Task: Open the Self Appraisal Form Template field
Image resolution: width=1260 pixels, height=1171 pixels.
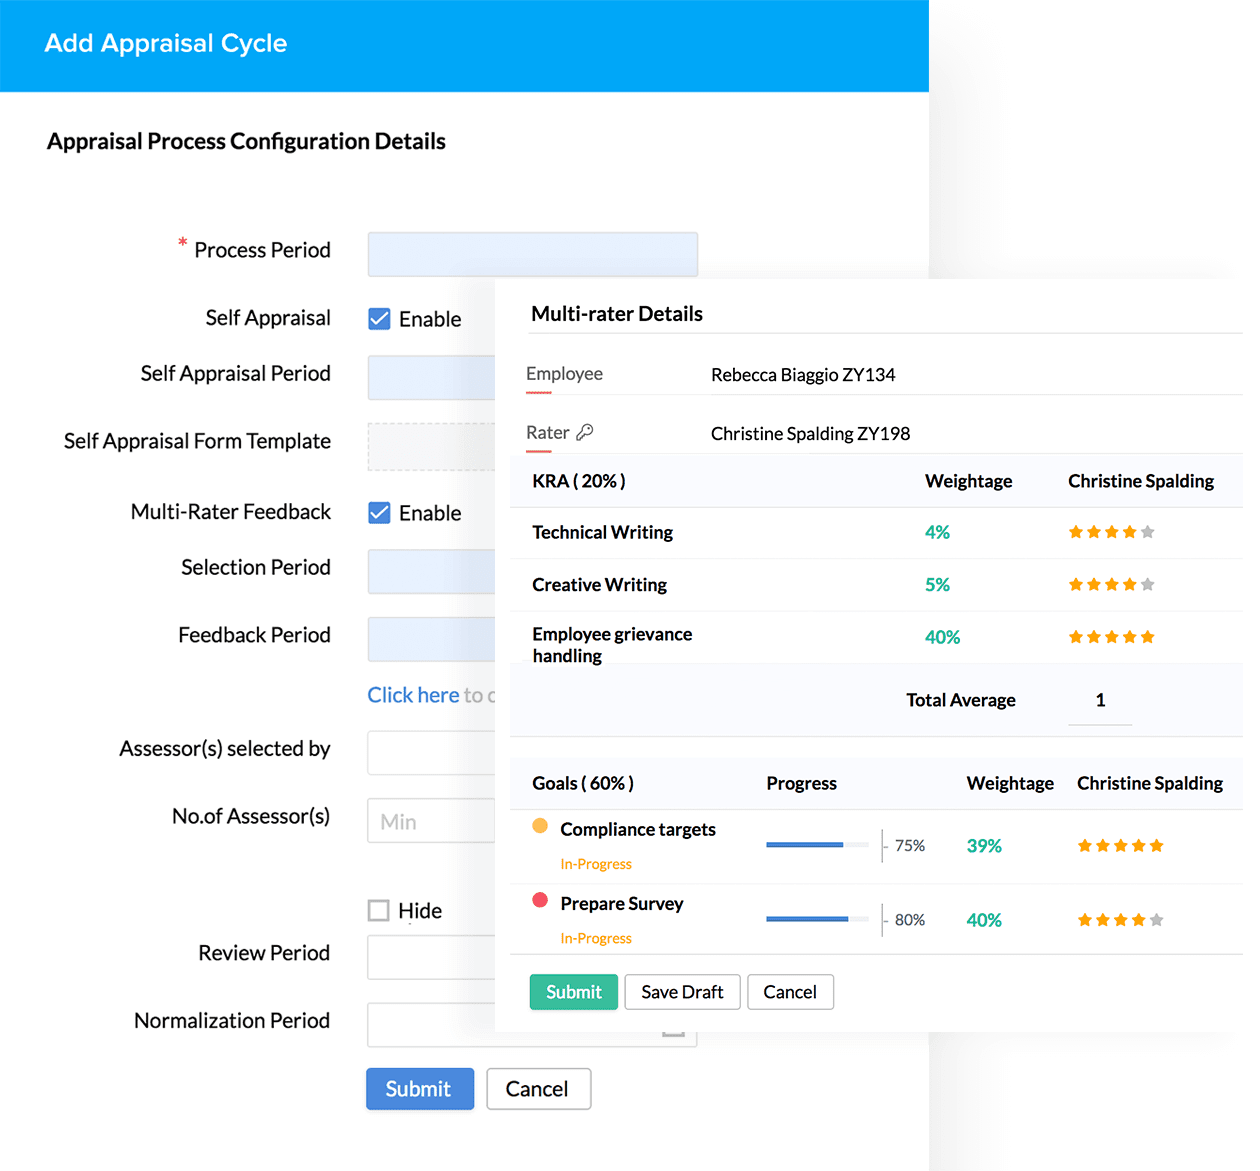Action: 432,446
